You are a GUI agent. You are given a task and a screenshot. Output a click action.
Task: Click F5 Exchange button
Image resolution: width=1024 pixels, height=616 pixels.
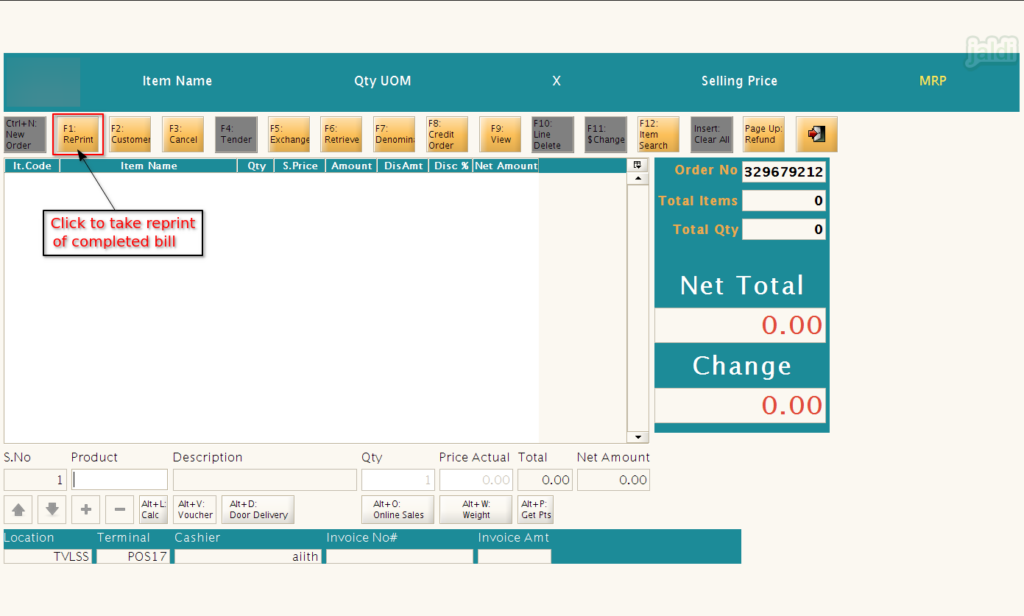coord(289,135)
